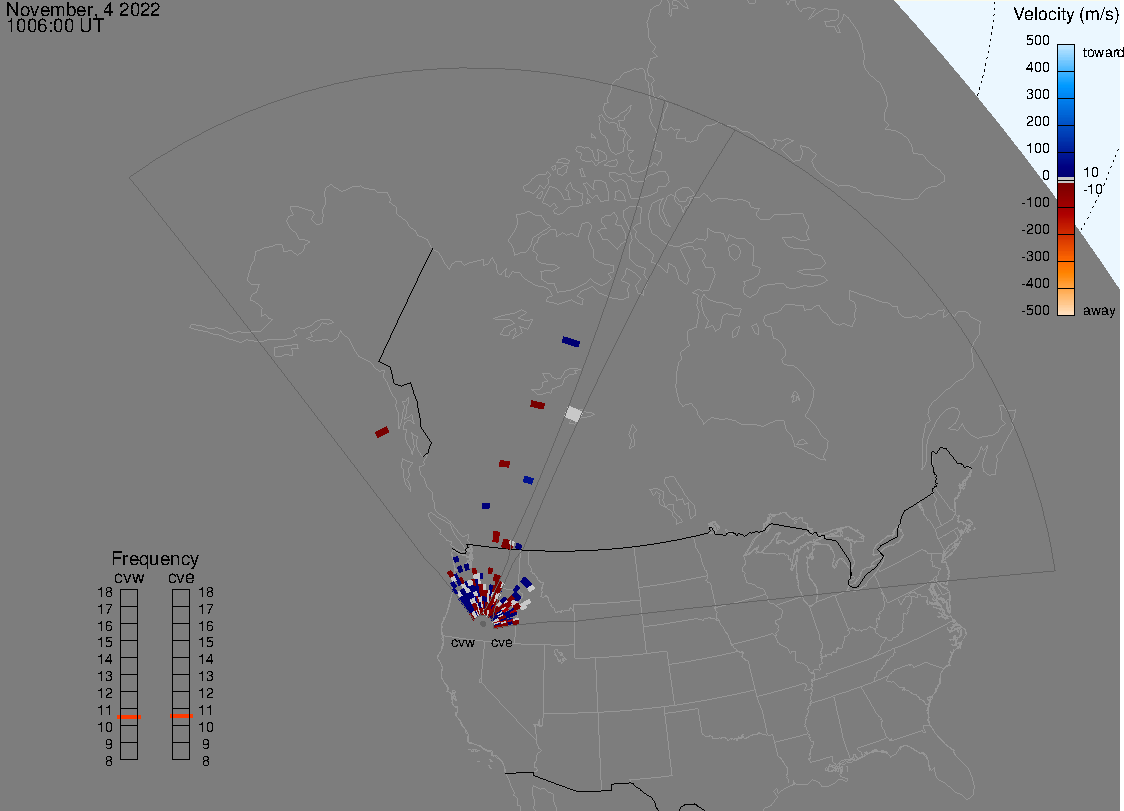The height and width of the screenshot is (811, 1124).
Task: Click the Frequency legend title
Action: point(155,559)
